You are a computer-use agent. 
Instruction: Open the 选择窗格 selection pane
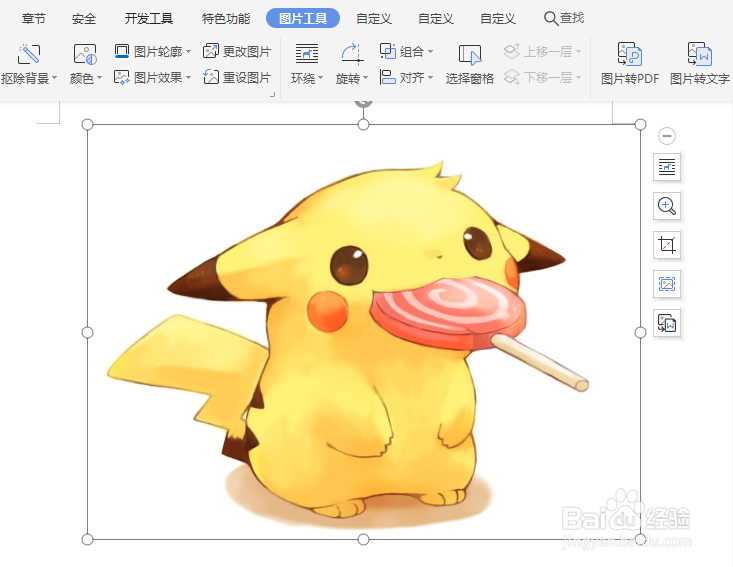pos(469,65)
